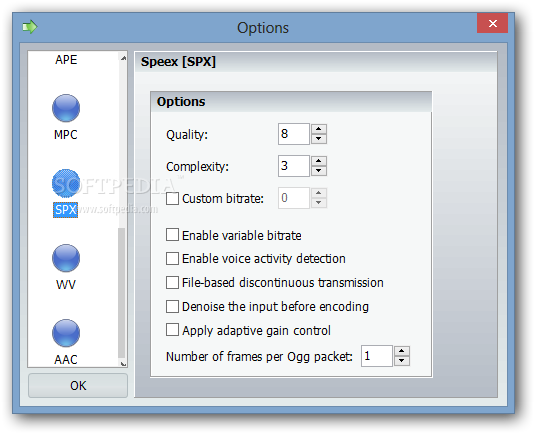Decrease the Quality value
Viewport: 535px width, 434px height.
pyautogui.click(x=319, y=139)
